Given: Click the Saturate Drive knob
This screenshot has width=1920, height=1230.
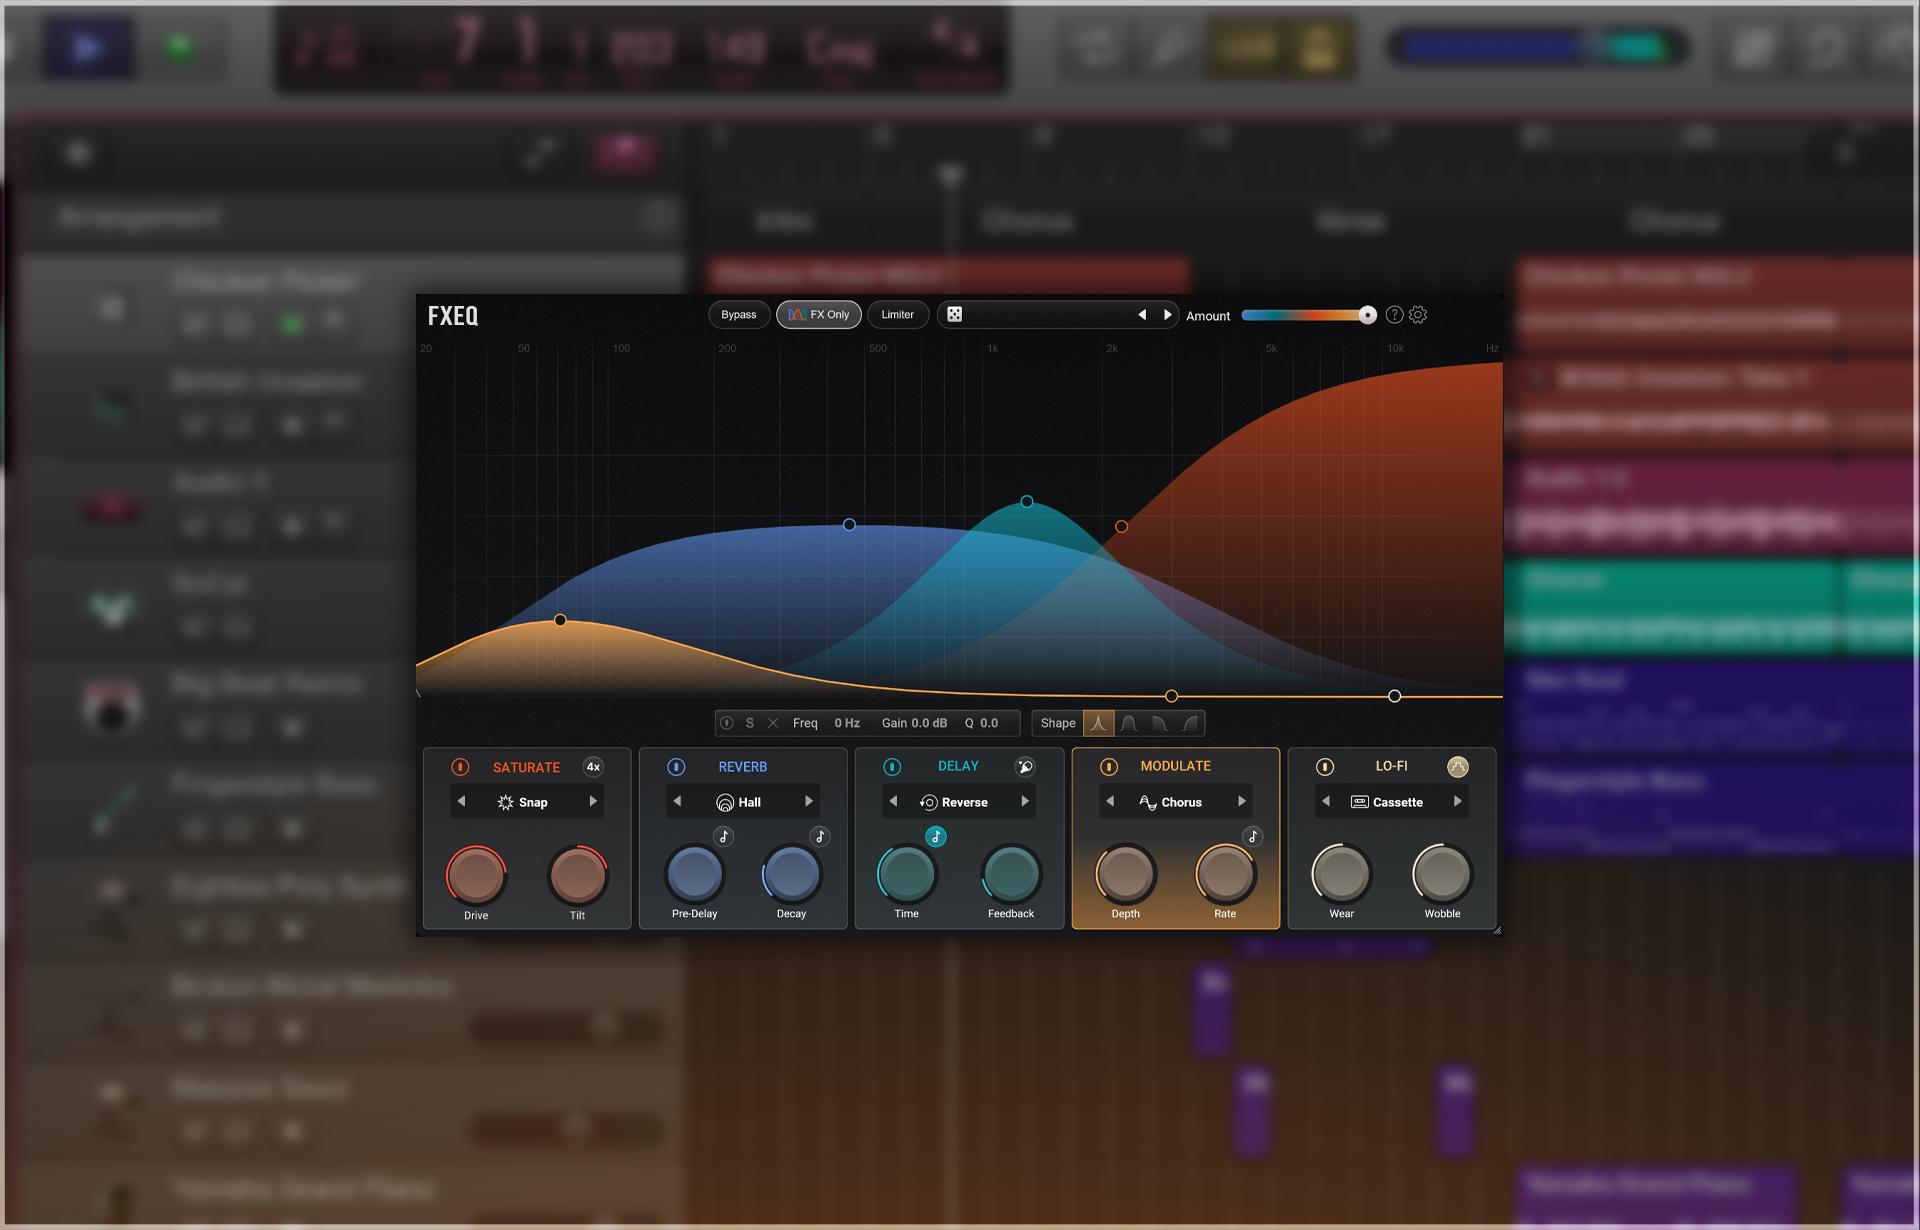Looking at the screenshot, I should (x=476, y=876).
